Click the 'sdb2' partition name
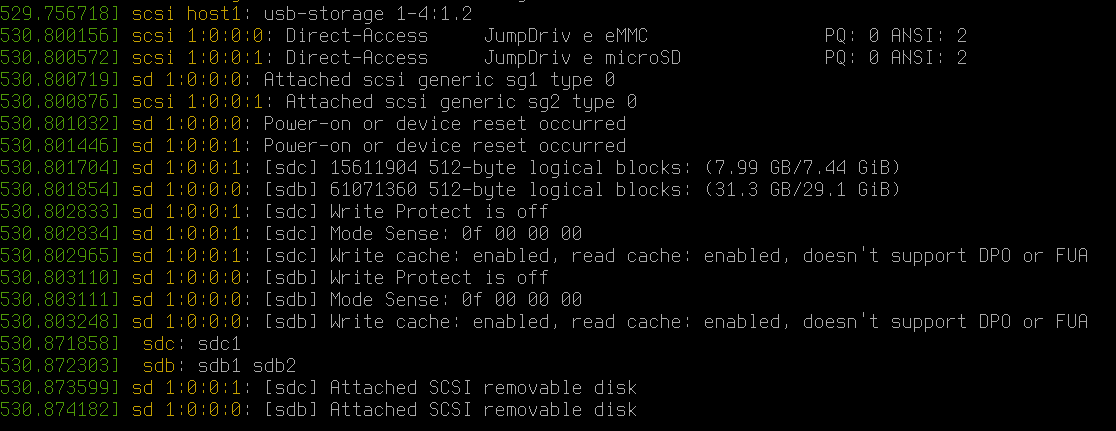Image resolution: width=1116 pixels, height=431 pixels. (x=274, y=366)
